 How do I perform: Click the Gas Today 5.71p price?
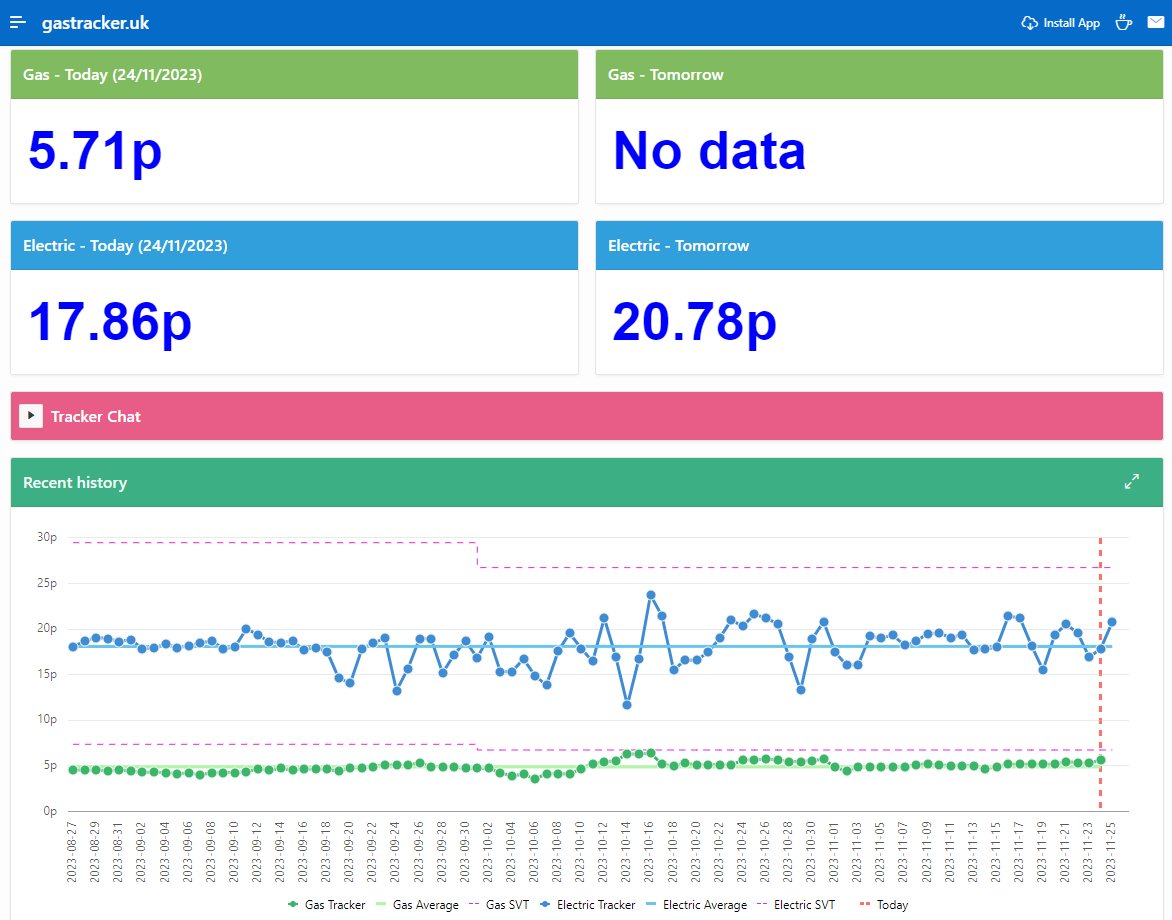pyautogui.click(x=95, y=151)
